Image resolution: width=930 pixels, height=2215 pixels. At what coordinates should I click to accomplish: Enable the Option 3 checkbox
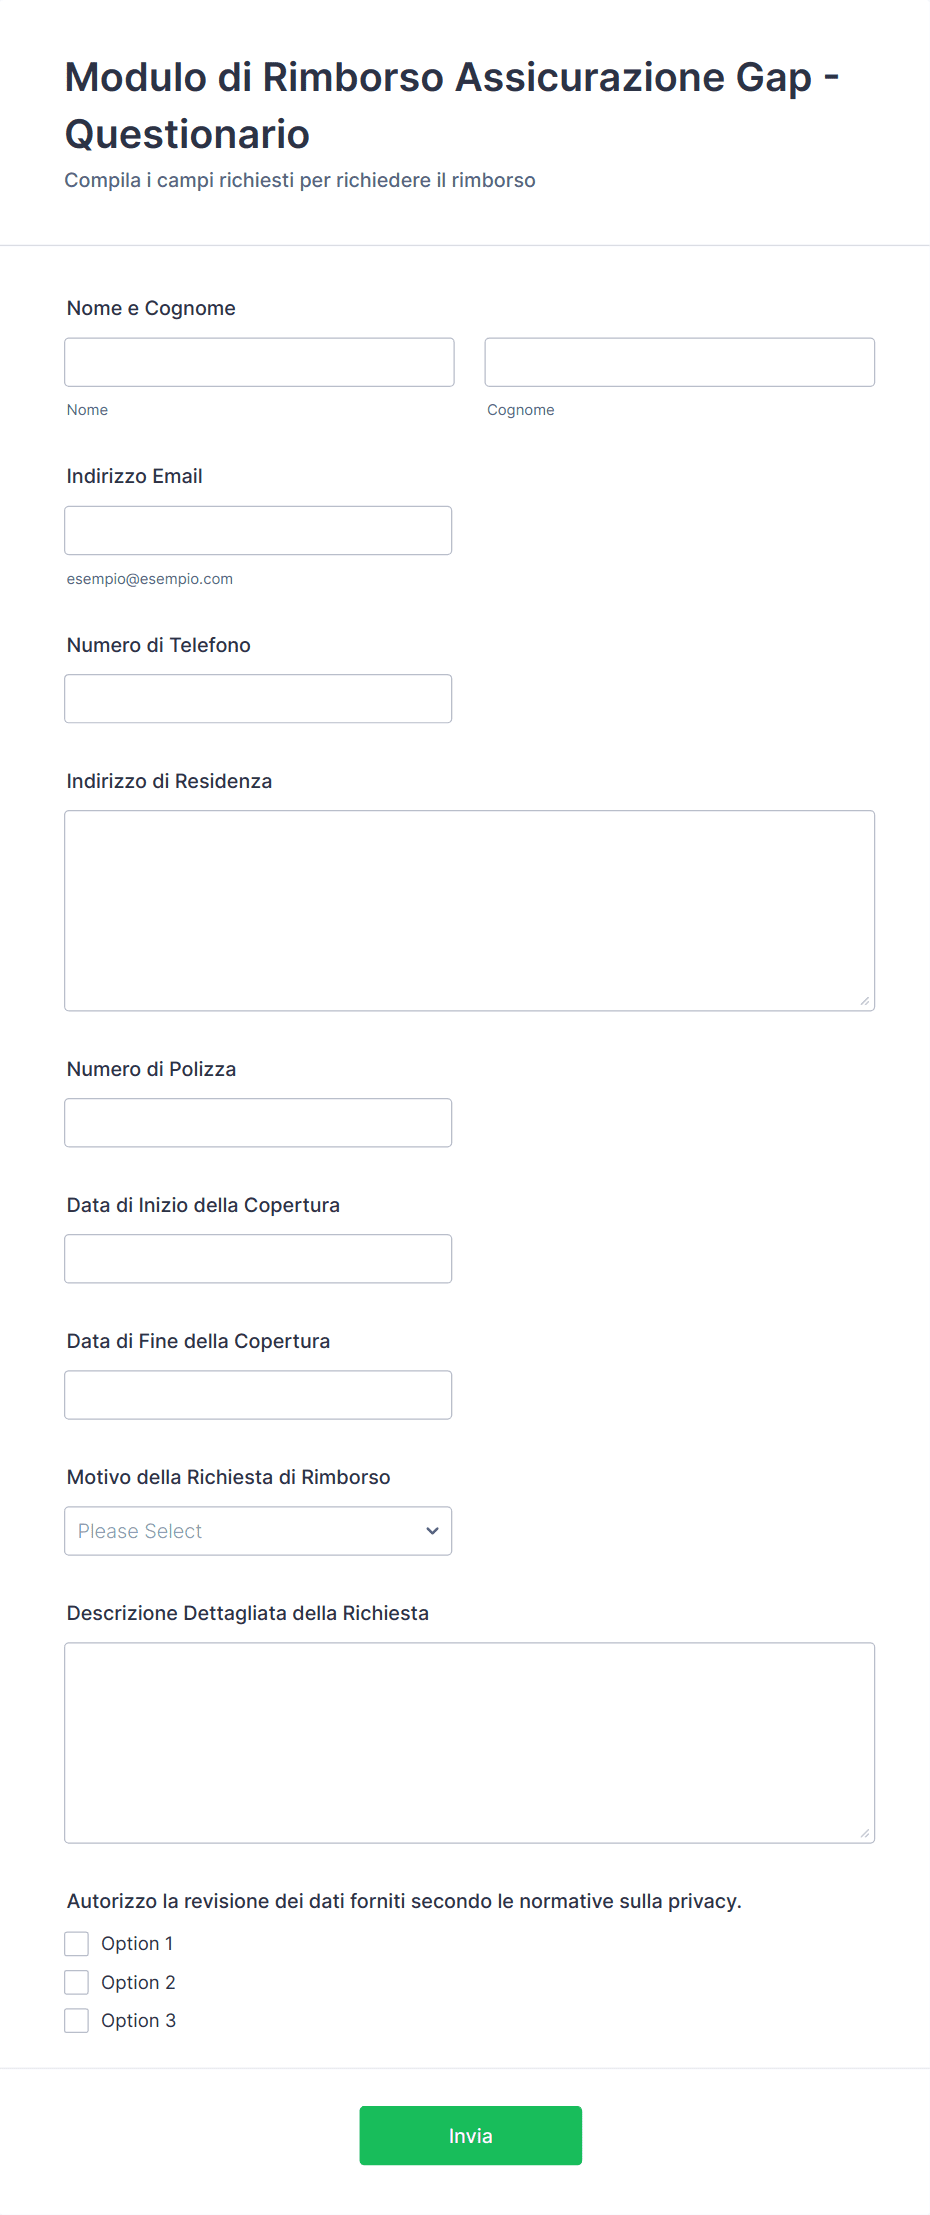point(77,2021)
